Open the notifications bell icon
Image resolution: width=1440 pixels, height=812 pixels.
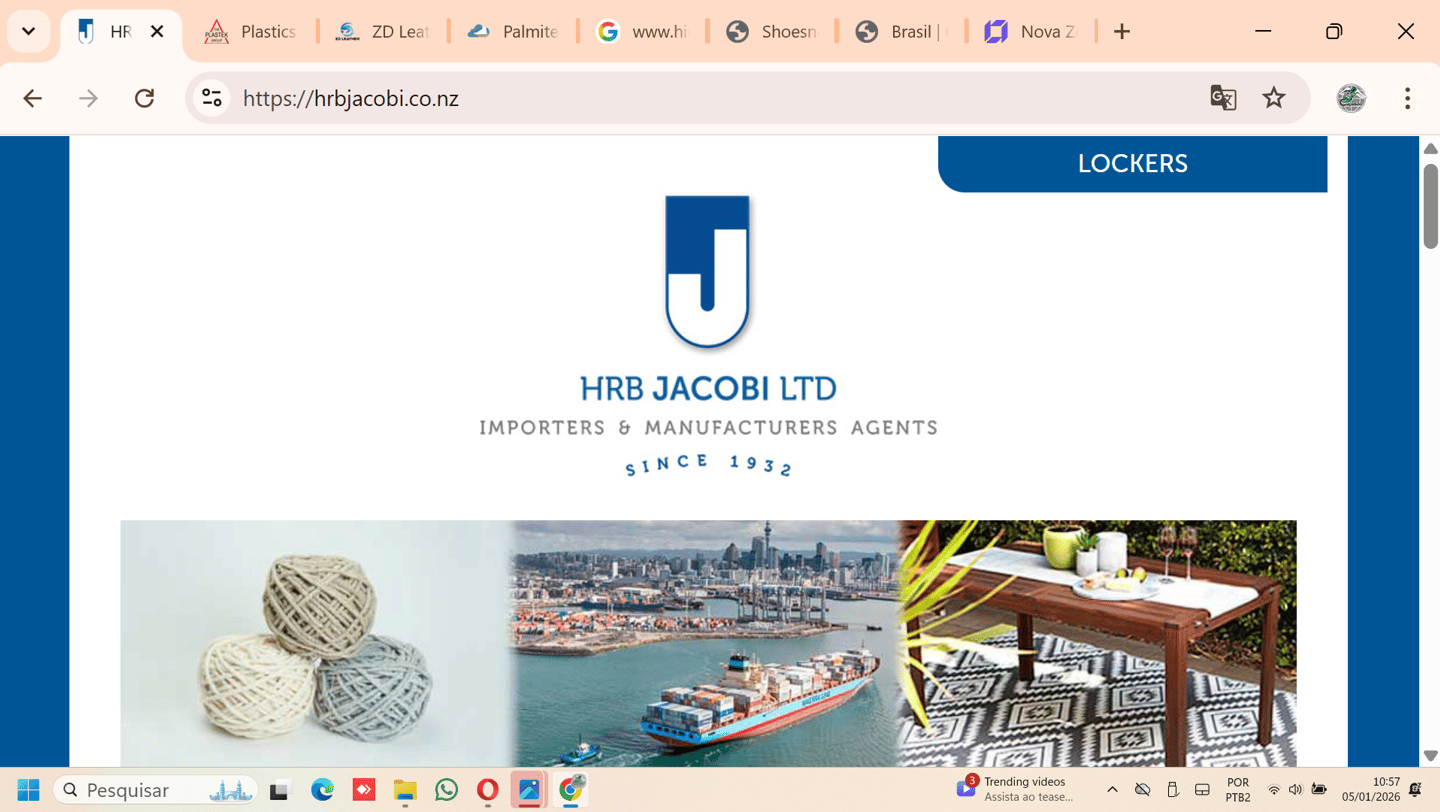[x=1415, y=790]
